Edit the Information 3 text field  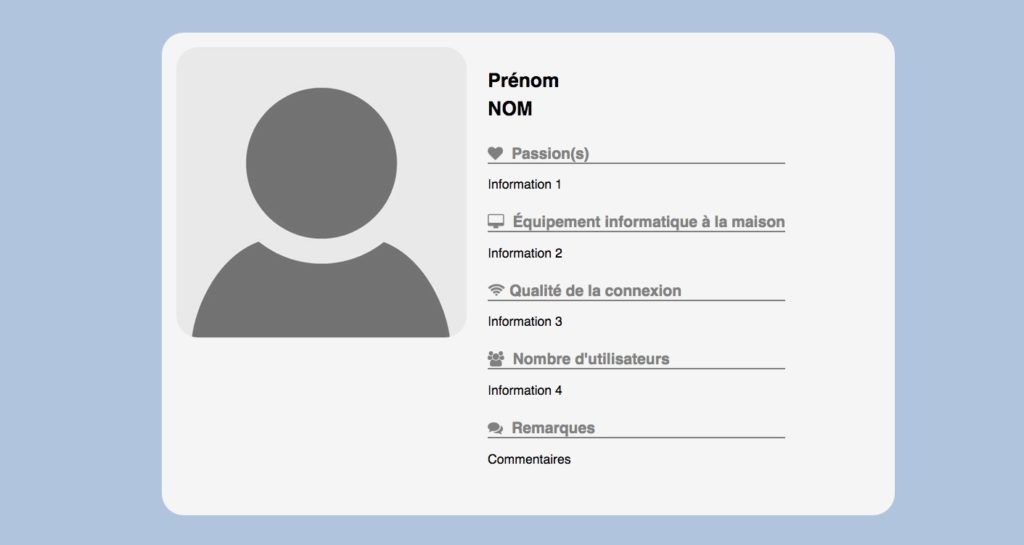525,321
